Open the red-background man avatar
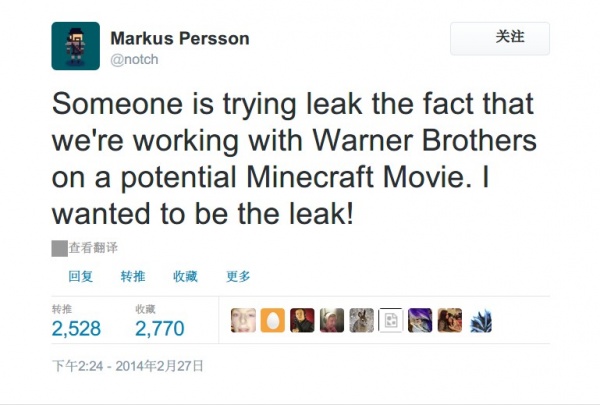 click(x=302, y=320)
